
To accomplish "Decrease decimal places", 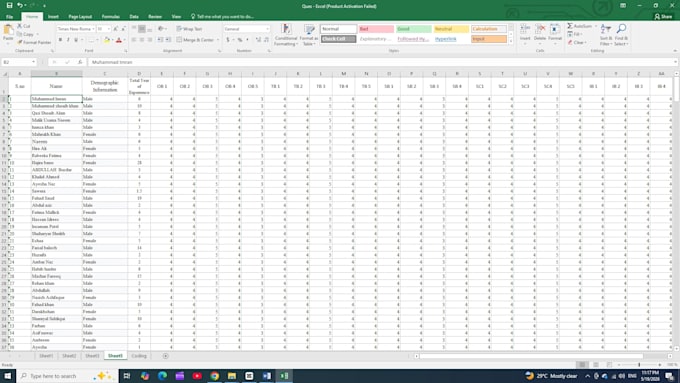I will pos(266,40).
